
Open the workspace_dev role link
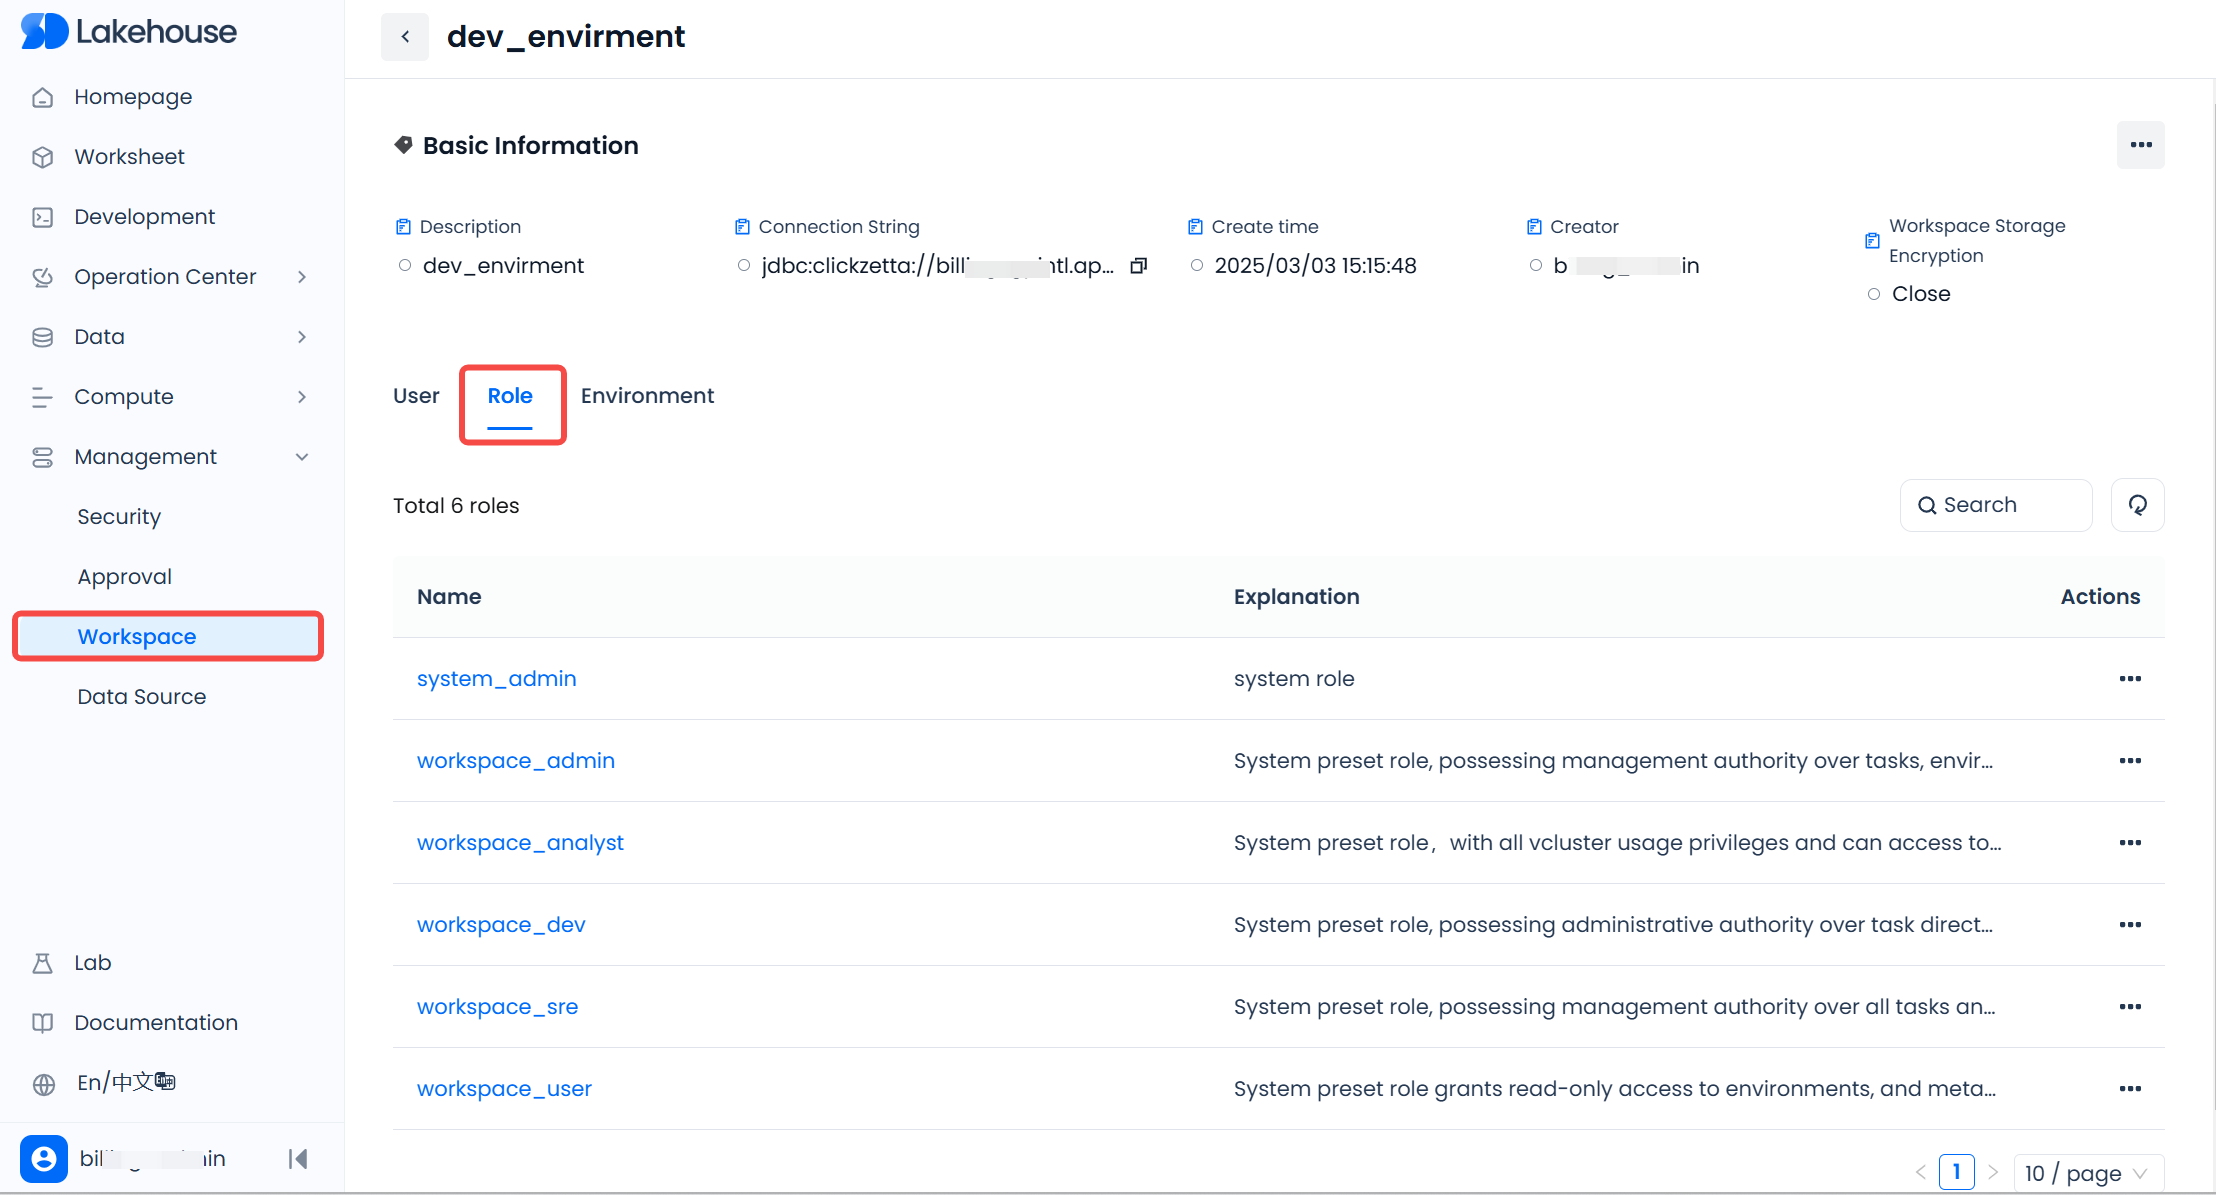tap(501, 925)
